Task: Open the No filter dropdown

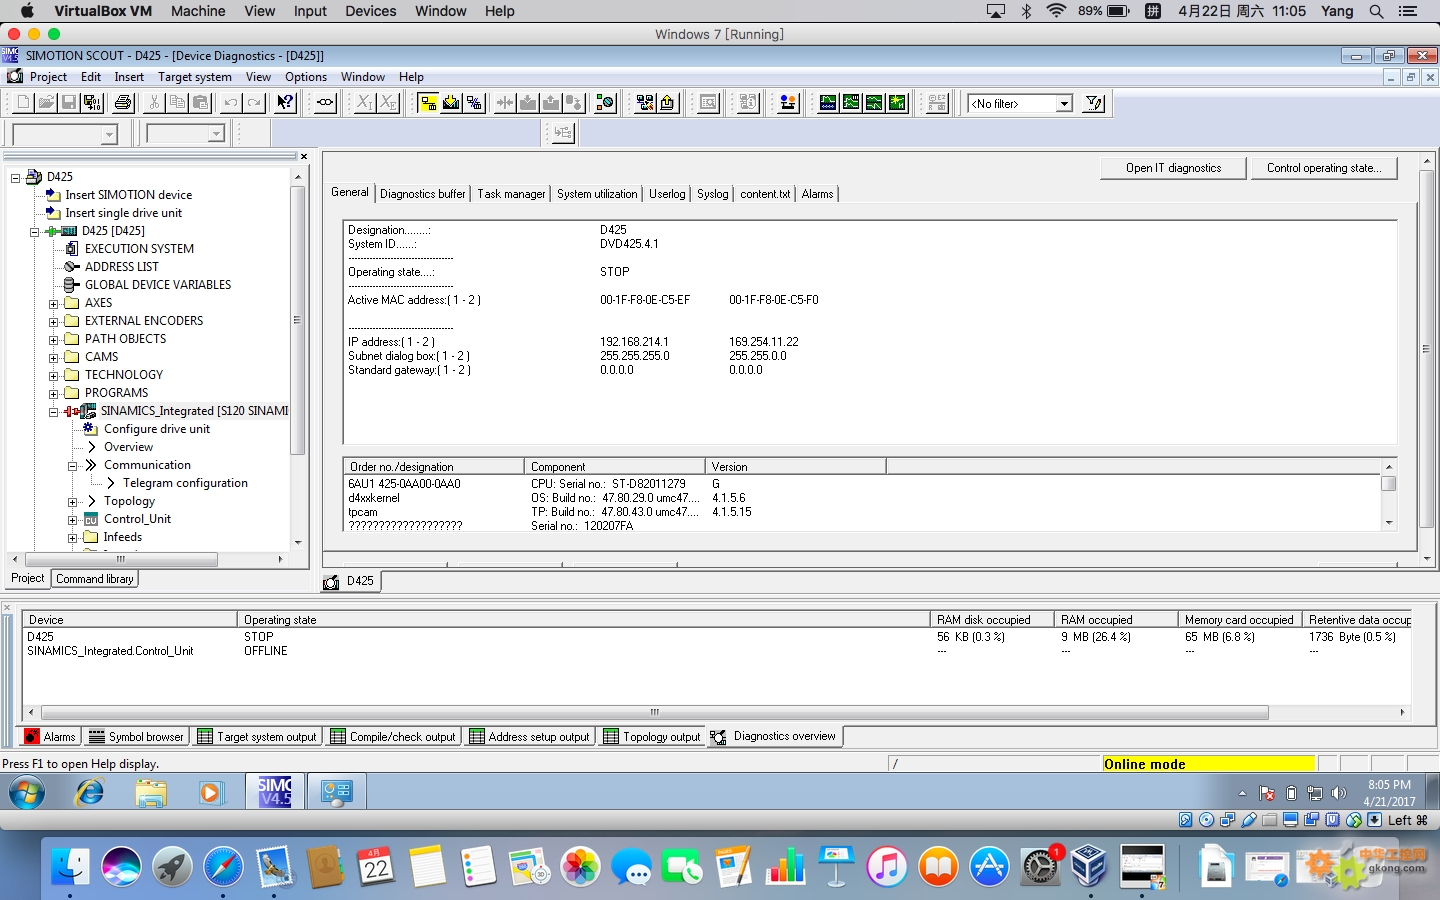Action: pos(1065,104)
